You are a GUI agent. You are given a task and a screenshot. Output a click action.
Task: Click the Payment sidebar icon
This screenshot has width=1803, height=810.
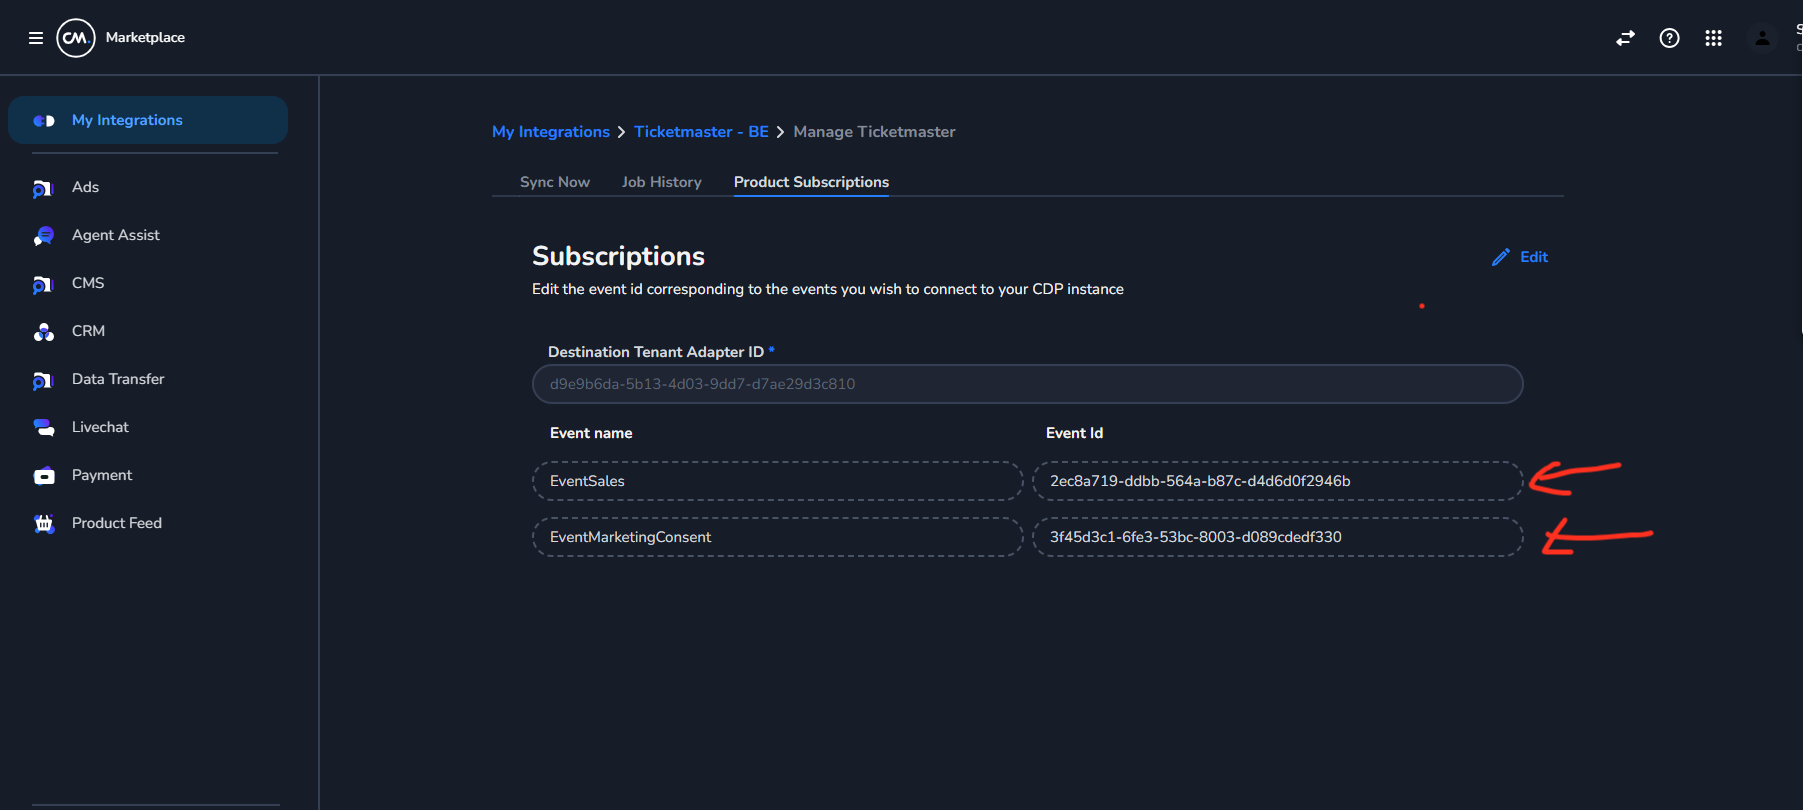[44, 476]
